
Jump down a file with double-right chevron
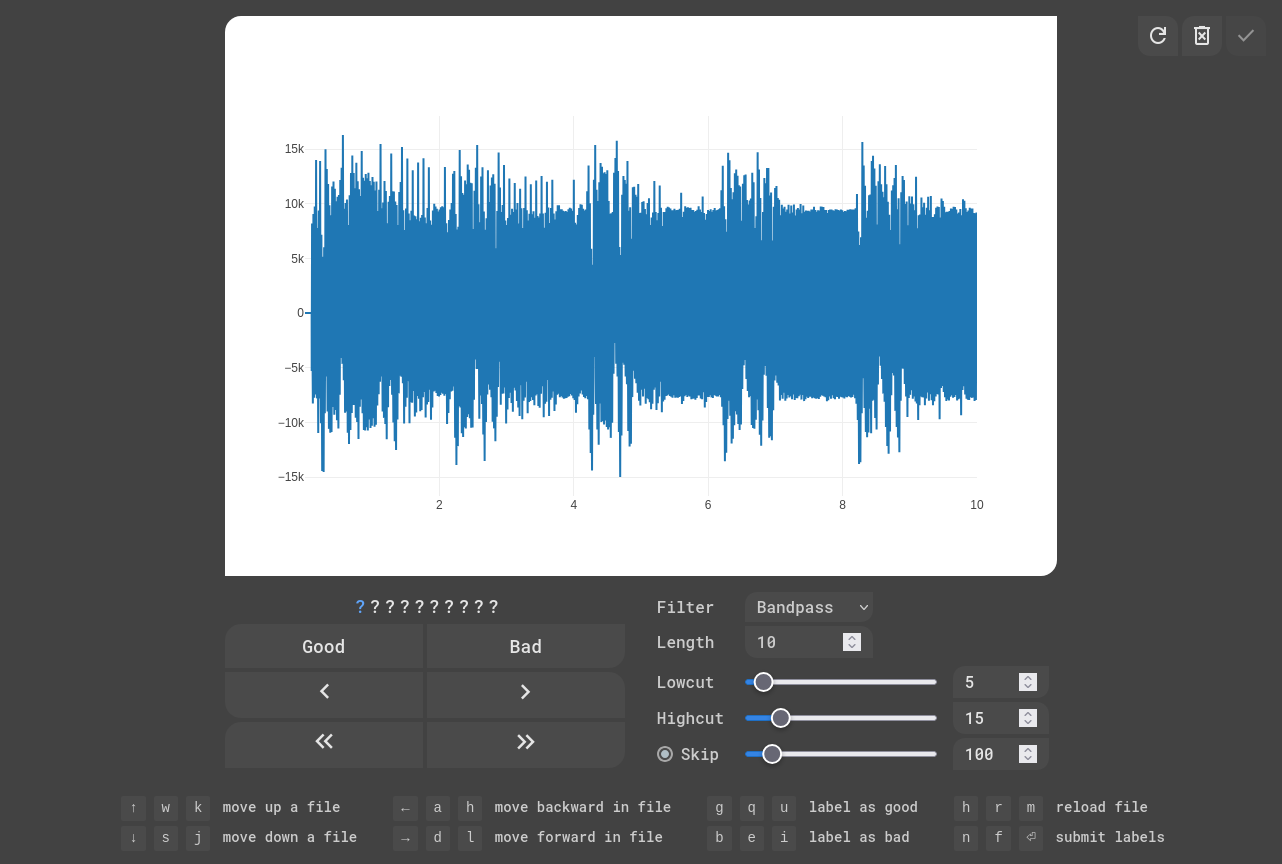point(525,742)
